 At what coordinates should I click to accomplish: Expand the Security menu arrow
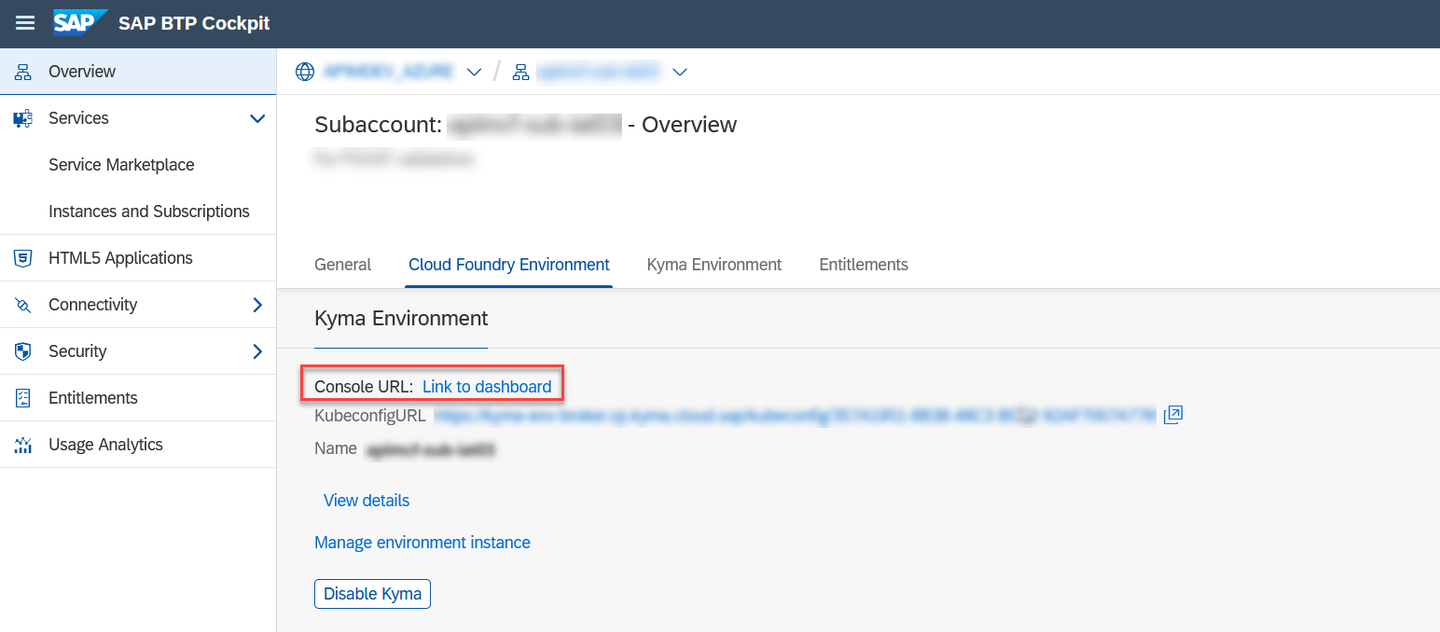click(257, 352)
